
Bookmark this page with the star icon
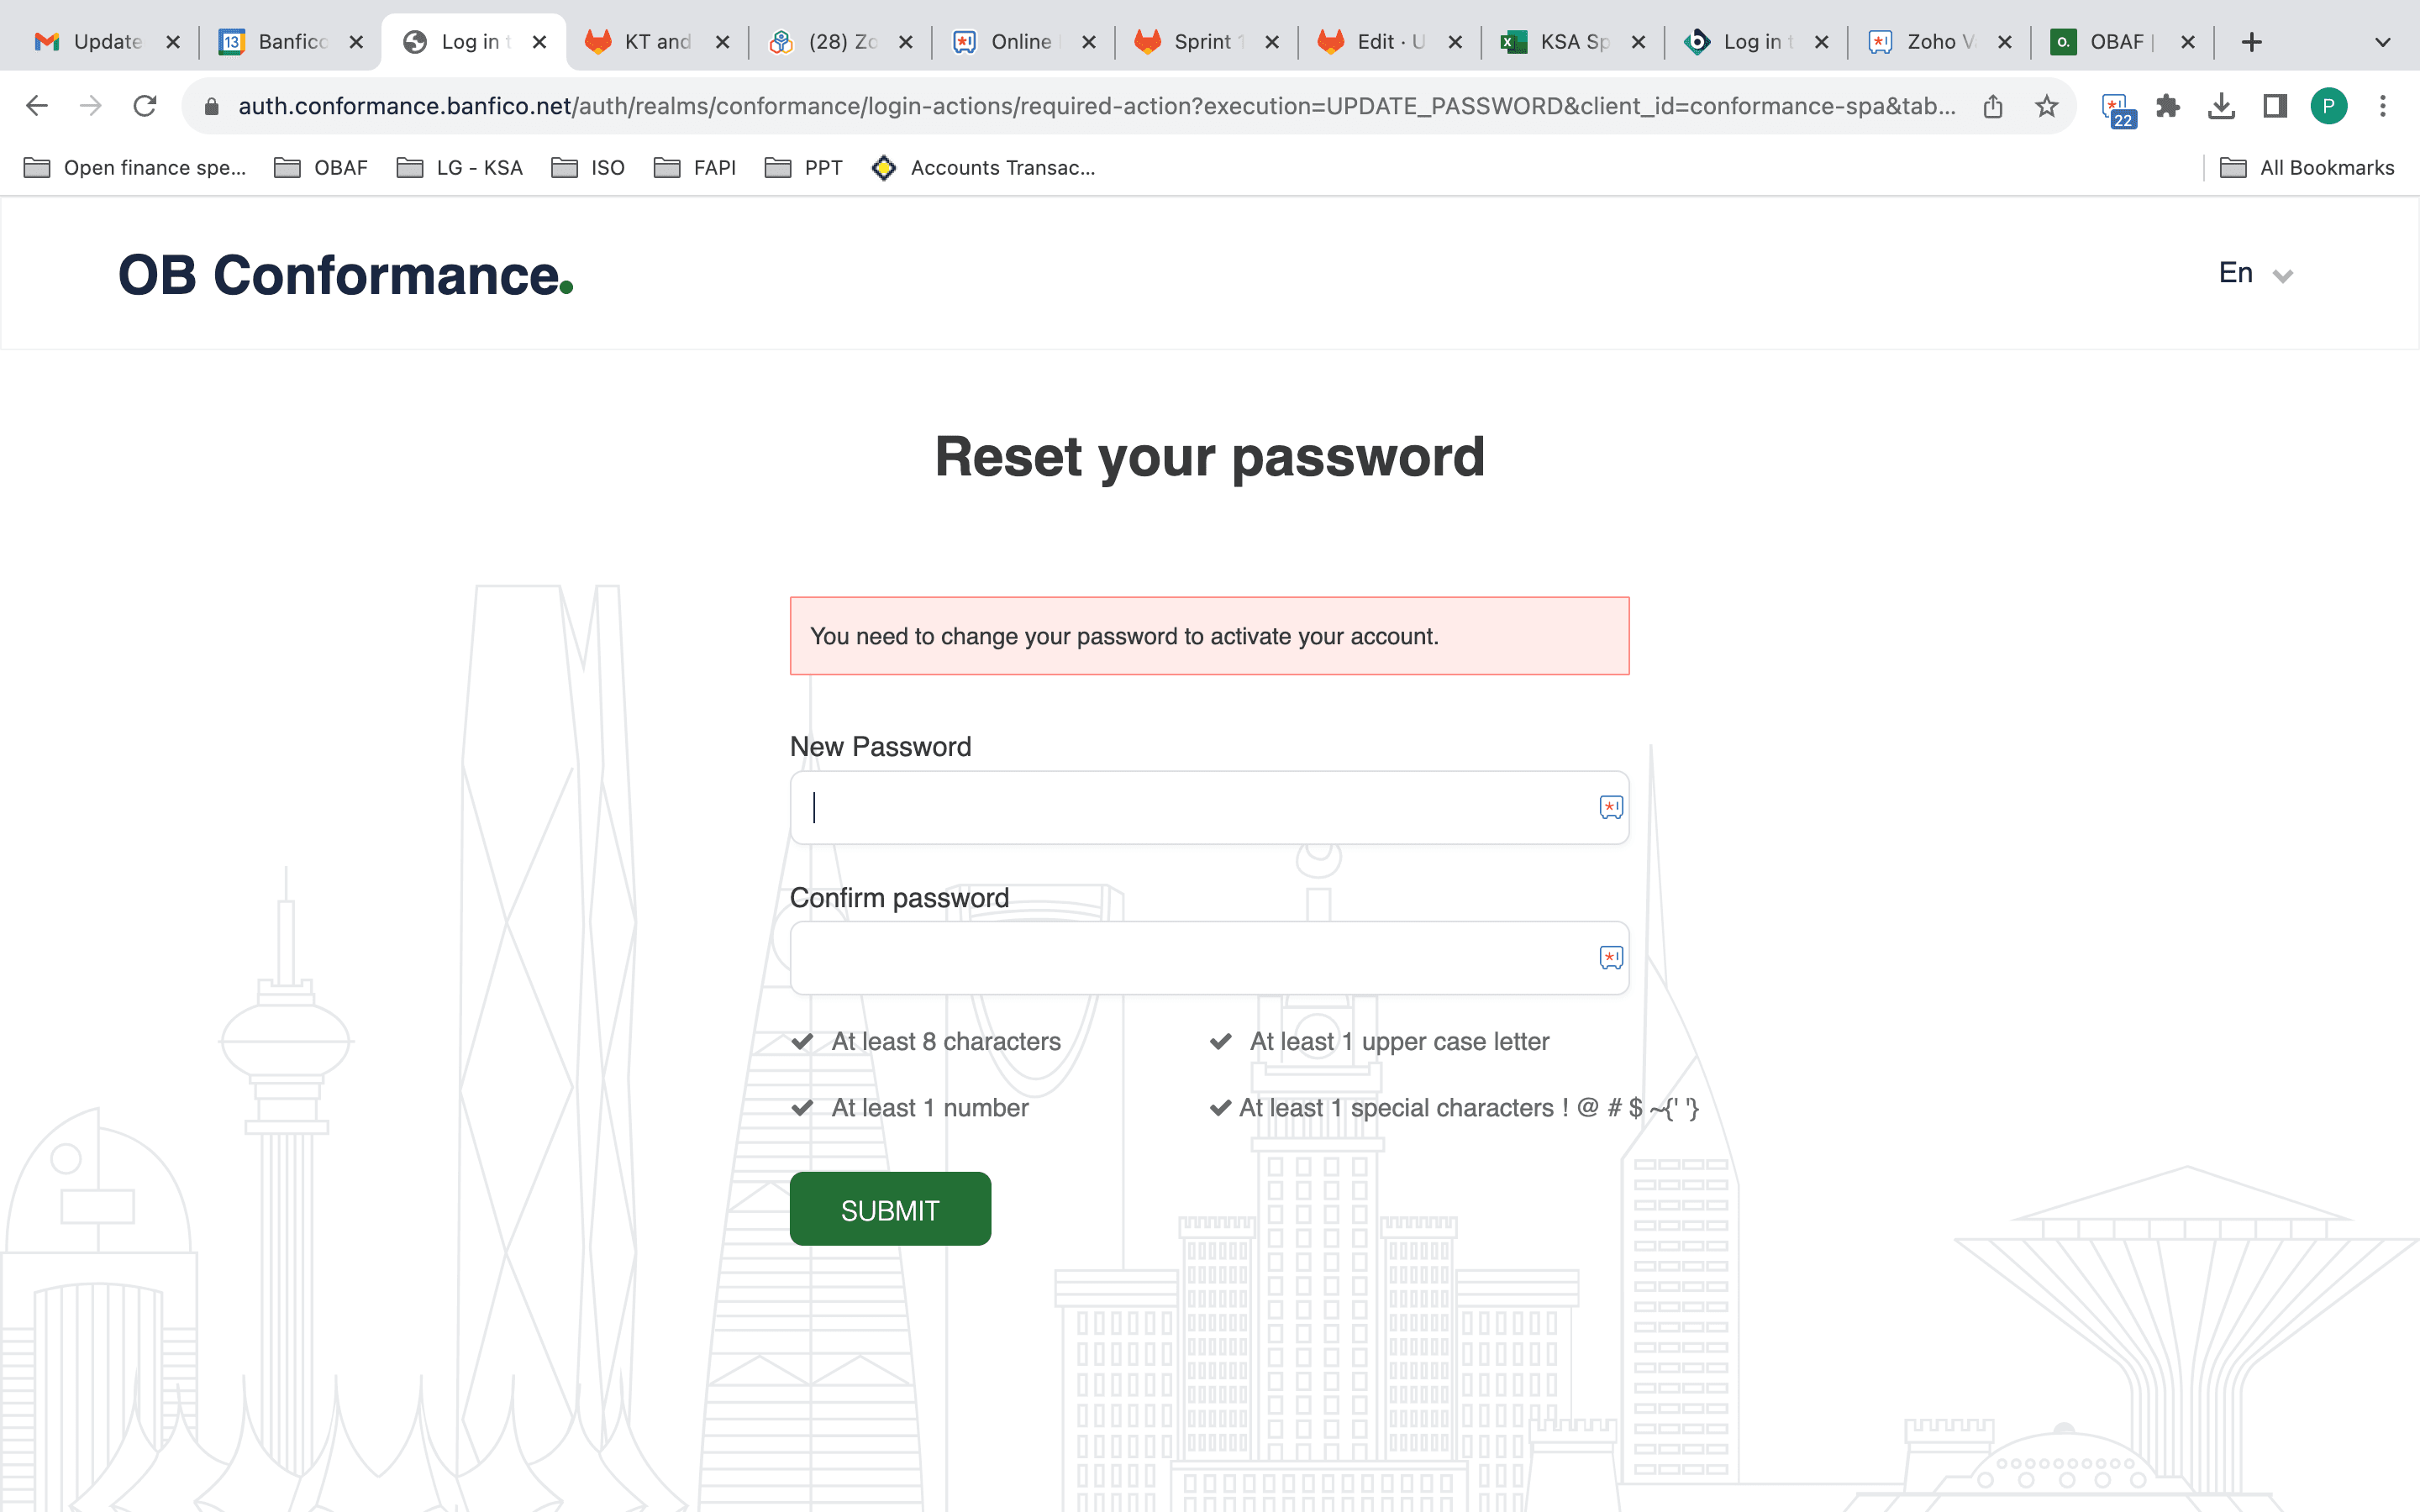(x=2046, y=106)
